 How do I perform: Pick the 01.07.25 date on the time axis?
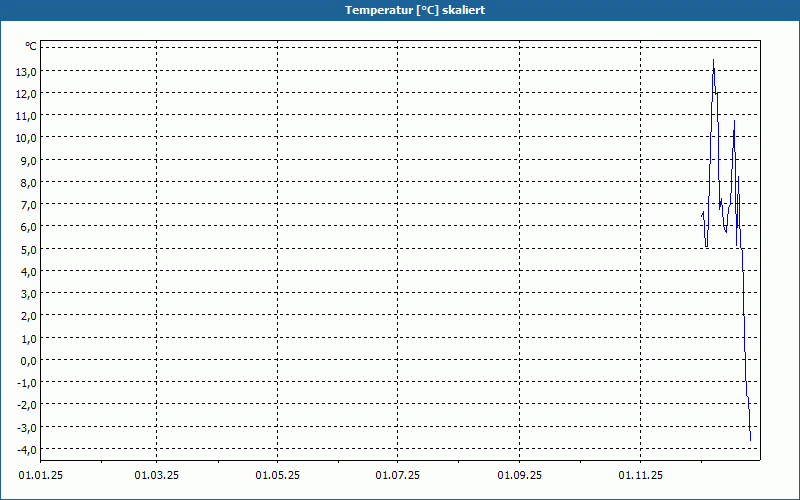398,473
